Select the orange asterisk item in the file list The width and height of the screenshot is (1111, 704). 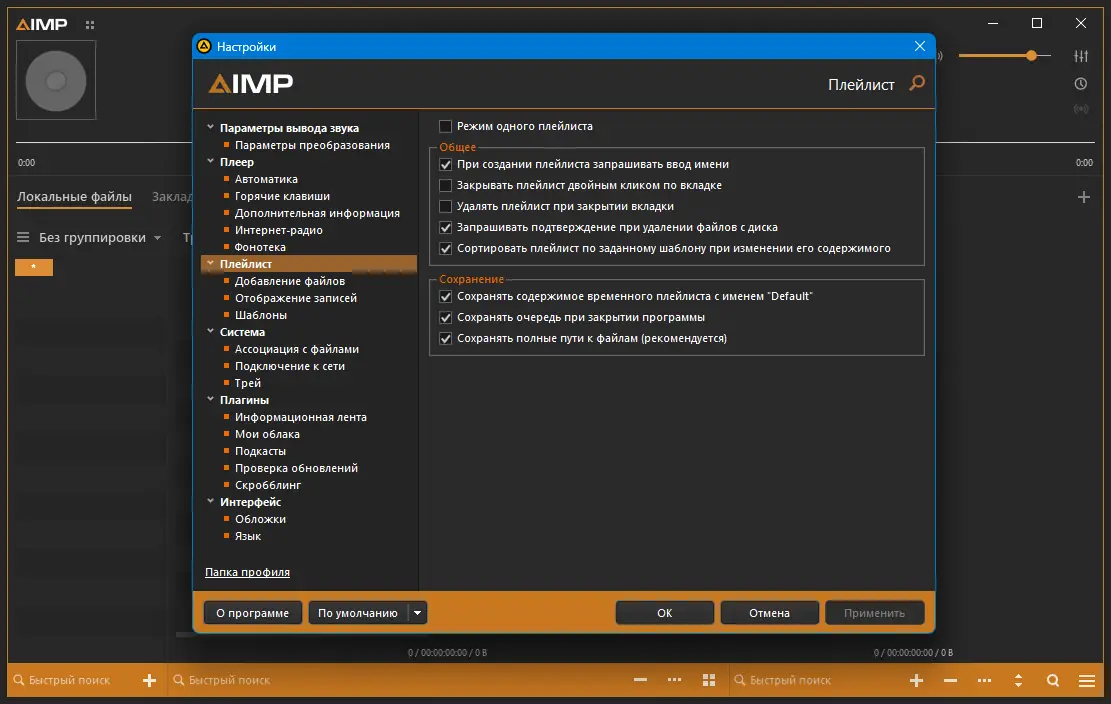point(34,267)
